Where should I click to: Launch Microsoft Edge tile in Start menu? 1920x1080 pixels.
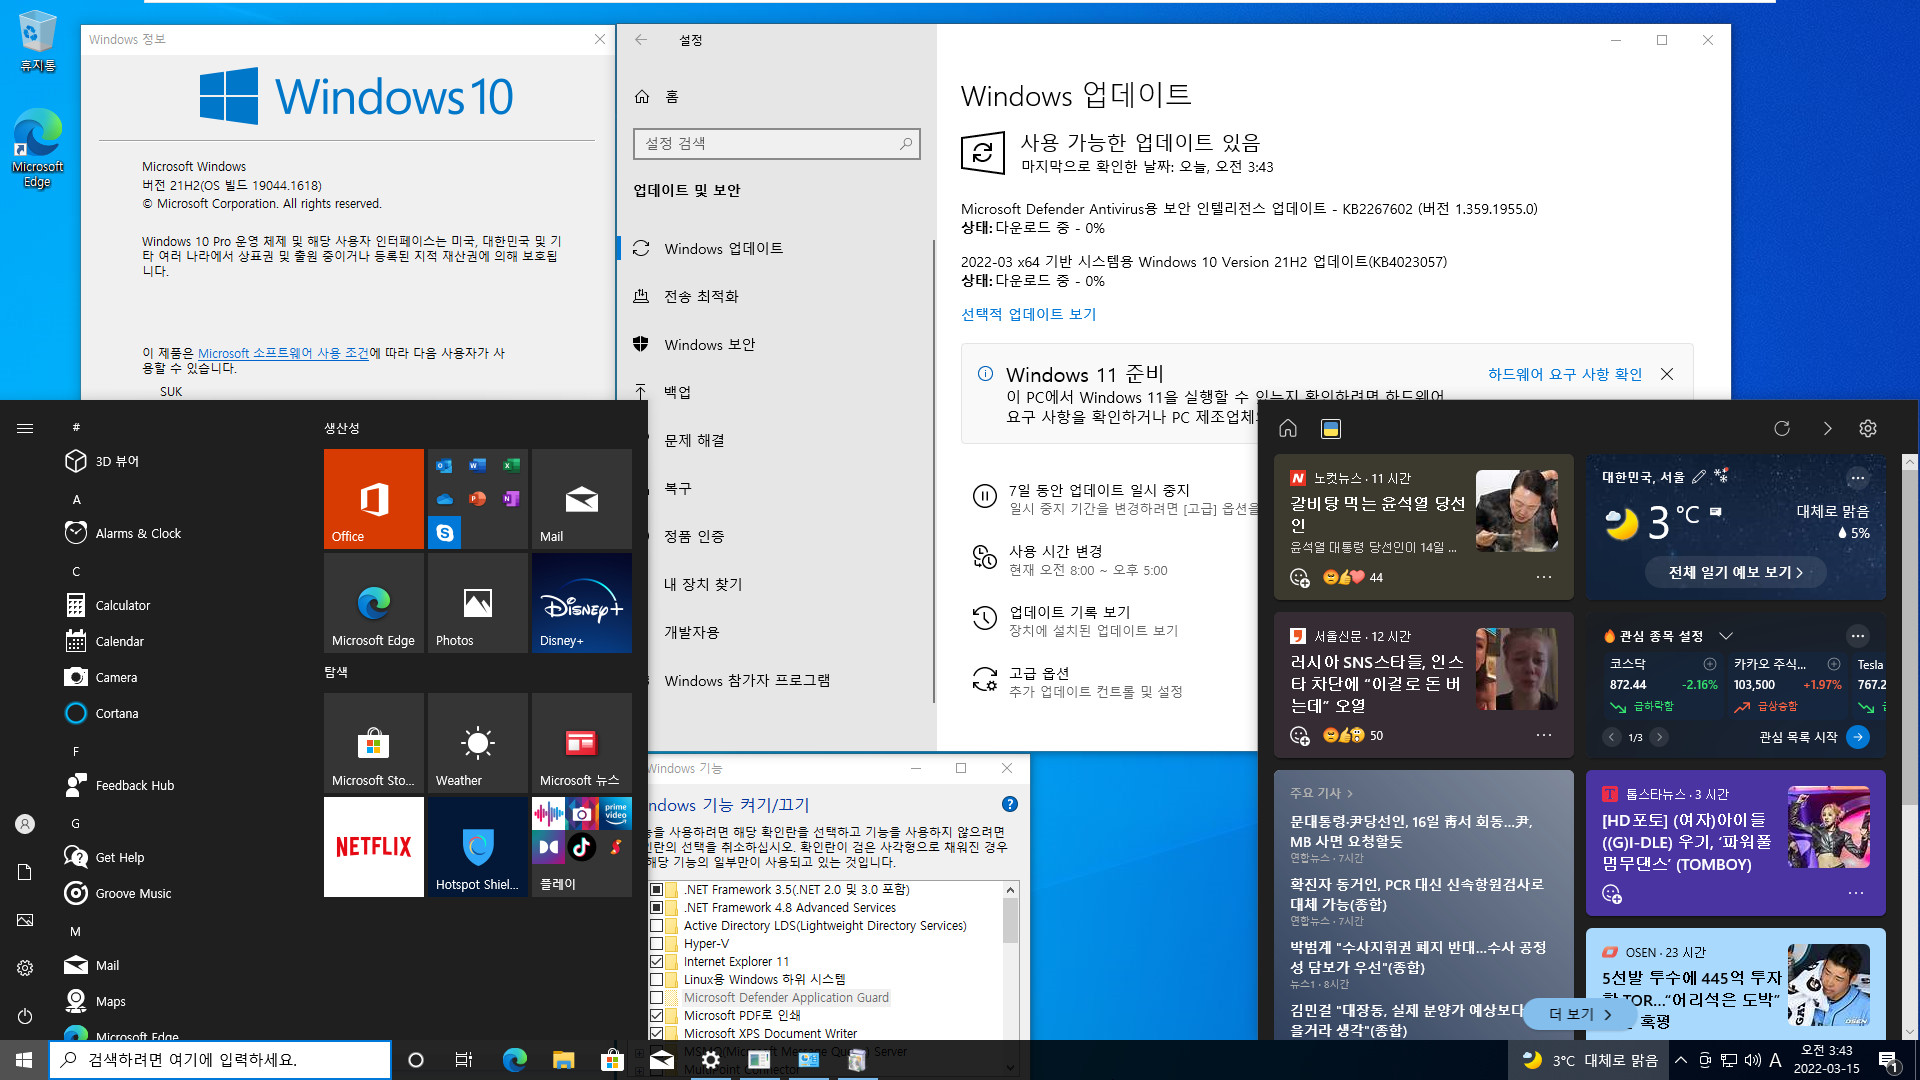point(373,602)
